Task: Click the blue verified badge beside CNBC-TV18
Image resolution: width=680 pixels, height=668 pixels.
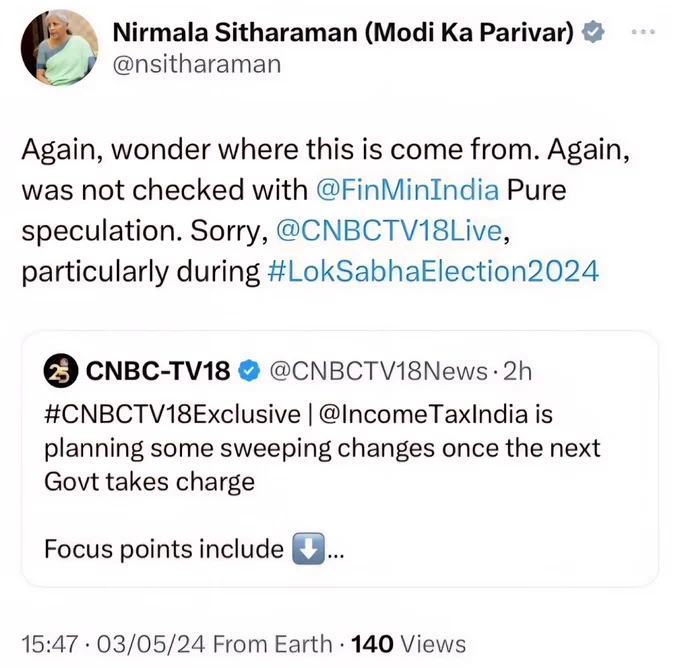Action: coord(249,371)
